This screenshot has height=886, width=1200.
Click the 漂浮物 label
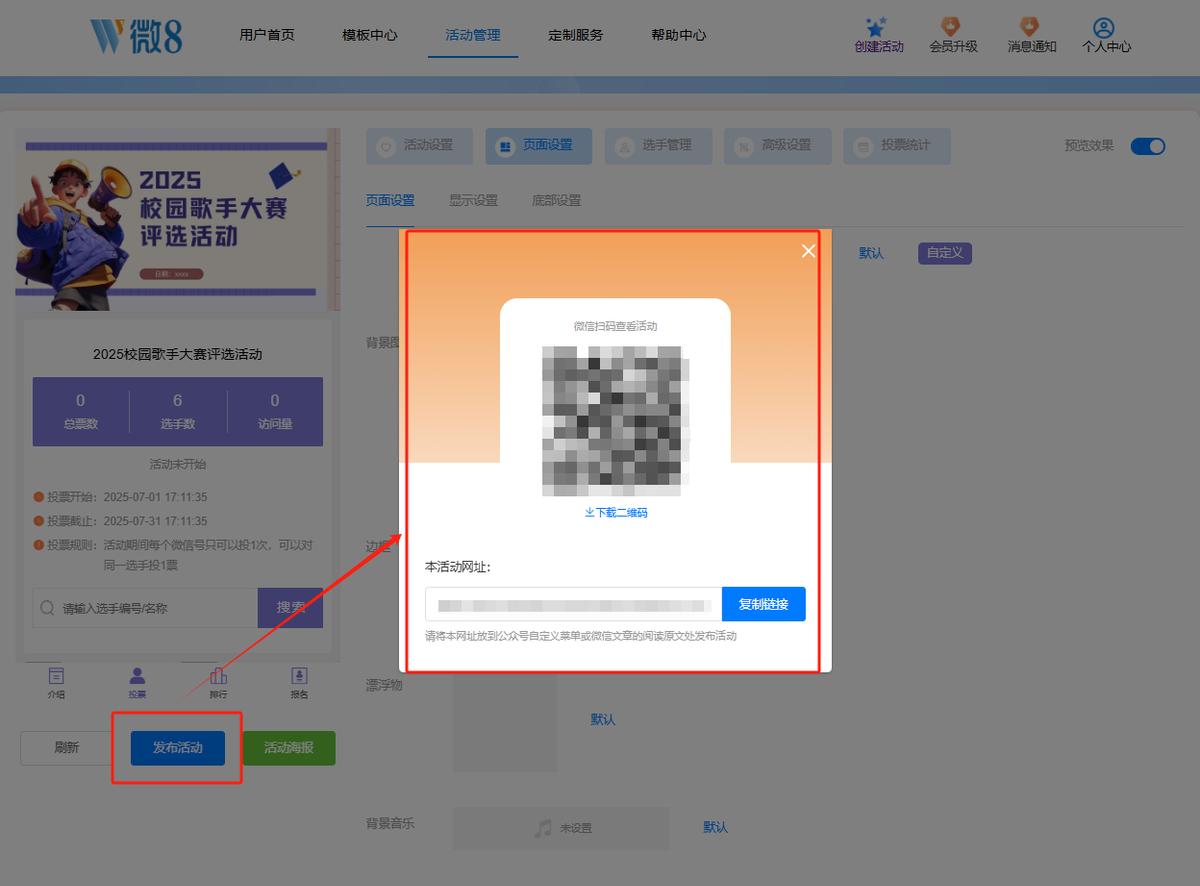tap(384, 685)
